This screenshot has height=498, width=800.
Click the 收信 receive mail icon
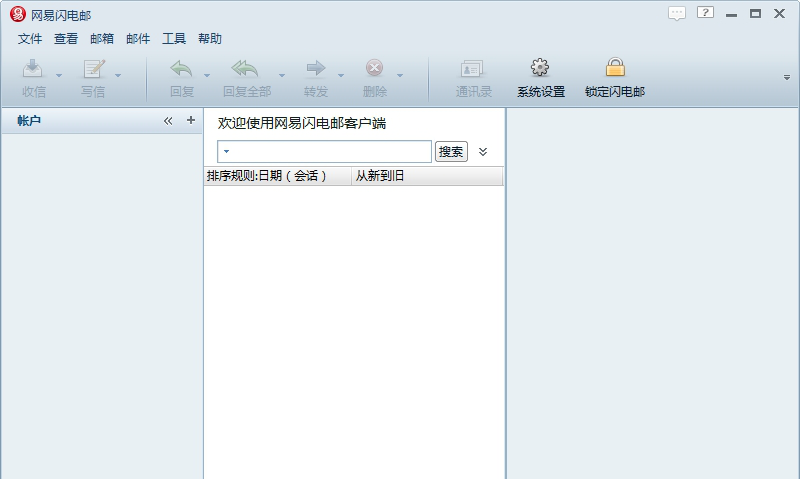(33, 68)
